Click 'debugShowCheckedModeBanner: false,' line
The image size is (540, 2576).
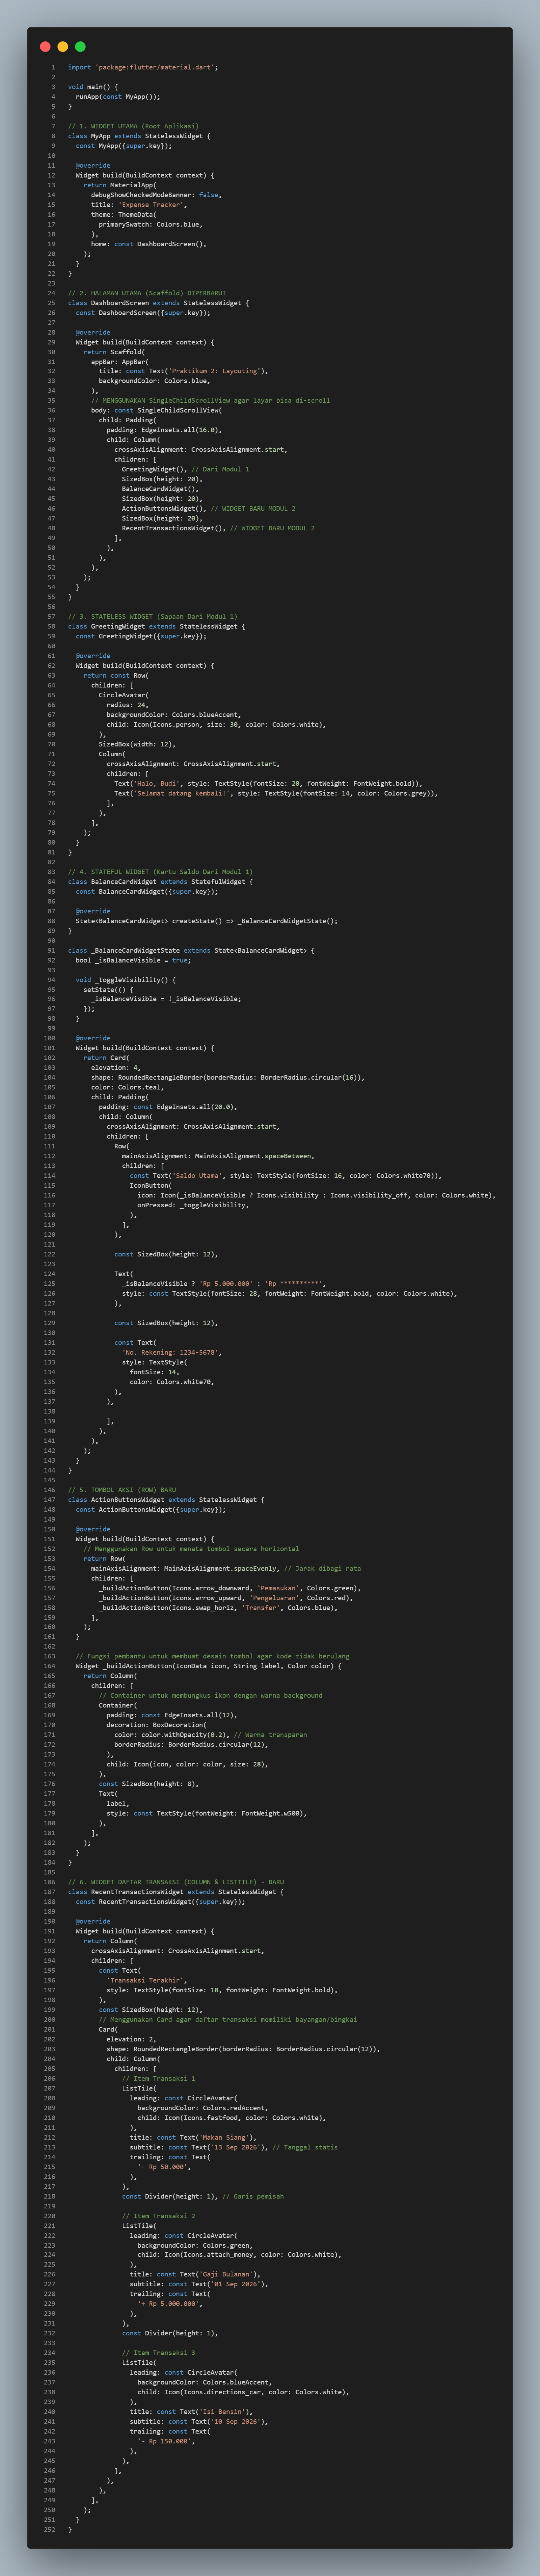click(156, 195)
